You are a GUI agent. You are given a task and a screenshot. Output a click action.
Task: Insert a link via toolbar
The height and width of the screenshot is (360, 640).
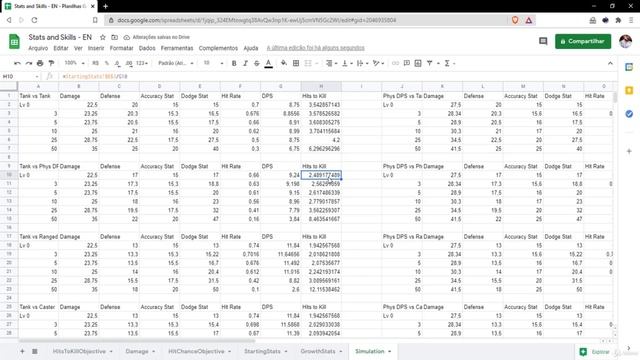pos(395,63)
